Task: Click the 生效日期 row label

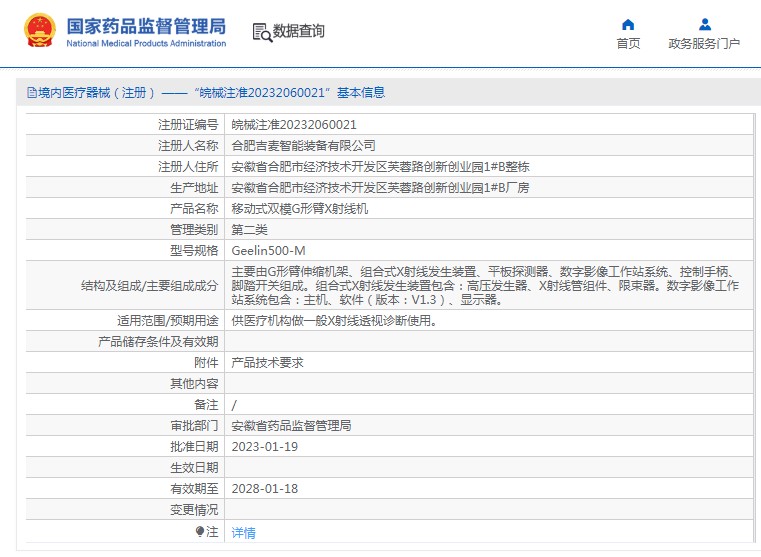Action: coord(194,468)
